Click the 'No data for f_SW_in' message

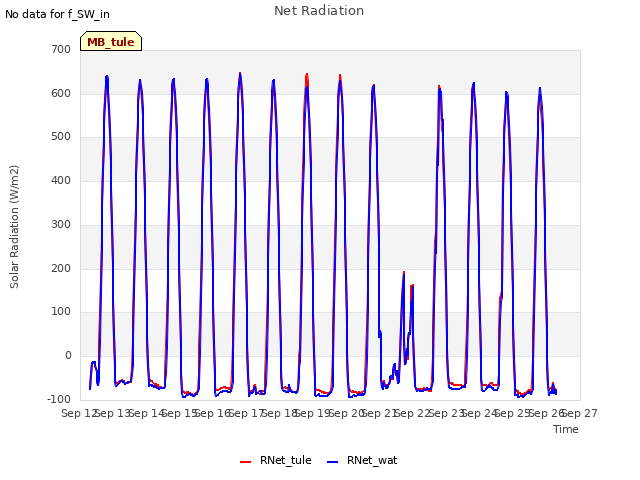click(57, 14)
